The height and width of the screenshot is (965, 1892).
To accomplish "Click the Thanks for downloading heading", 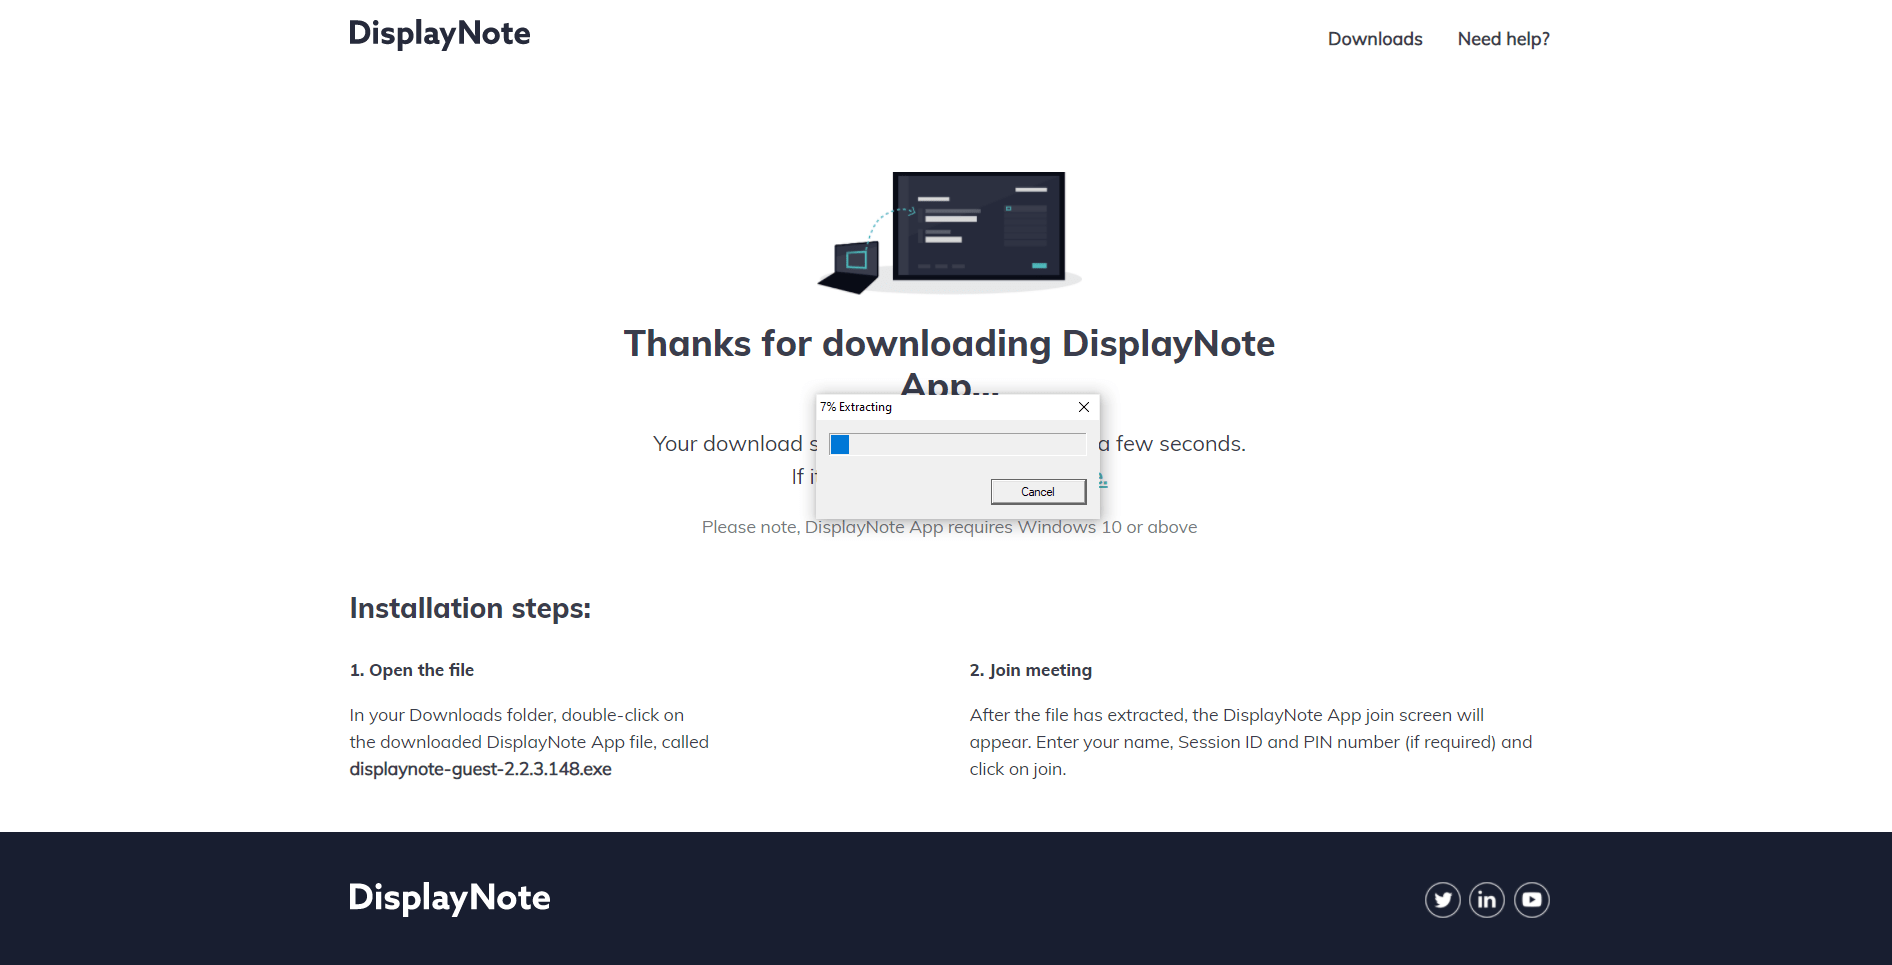I will coord(948,343).
